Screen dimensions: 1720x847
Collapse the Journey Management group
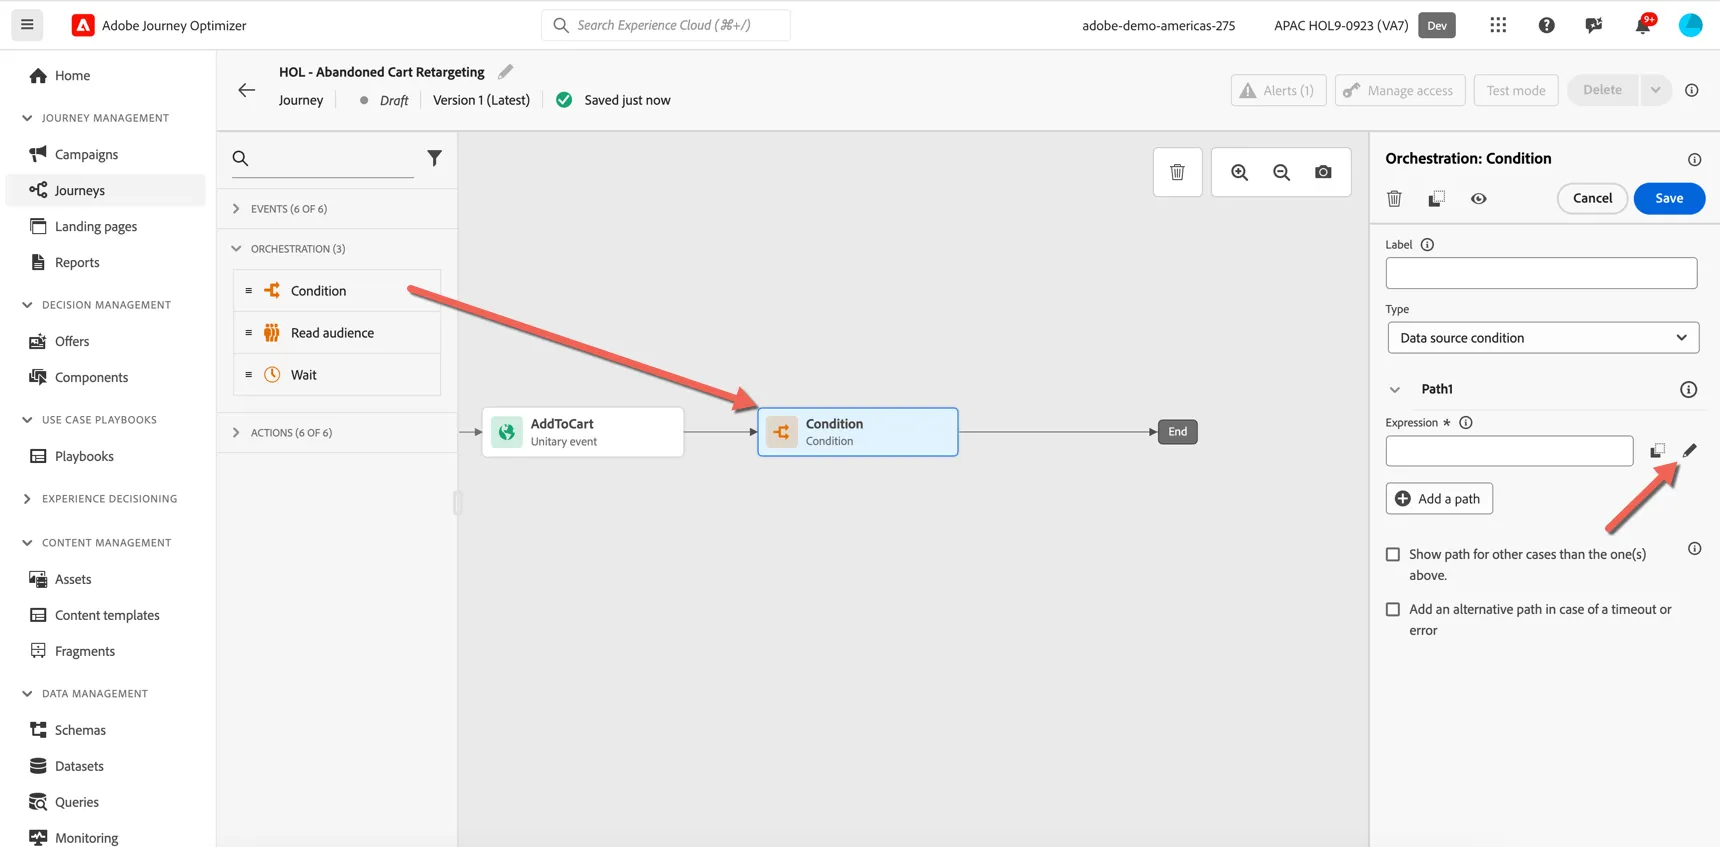[27, 118]
